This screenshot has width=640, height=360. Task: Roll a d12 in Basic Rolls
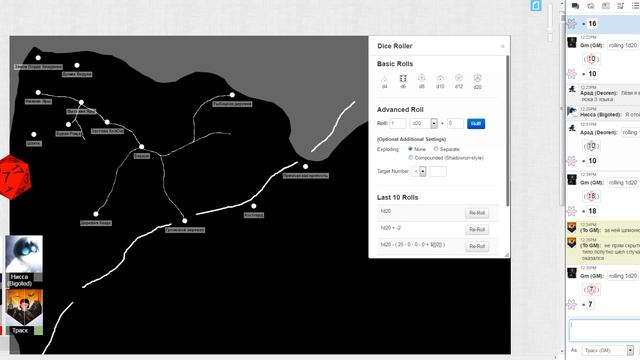459,81
